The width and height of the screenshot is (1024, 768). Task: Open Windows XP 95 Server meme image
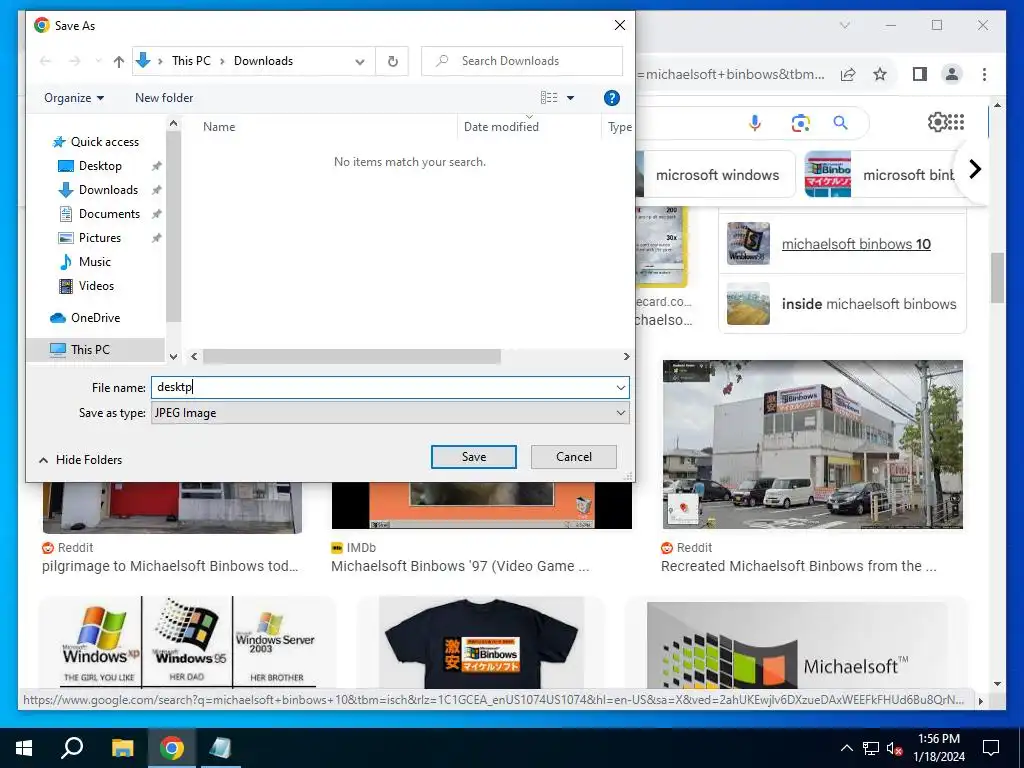tap(187, 641)
